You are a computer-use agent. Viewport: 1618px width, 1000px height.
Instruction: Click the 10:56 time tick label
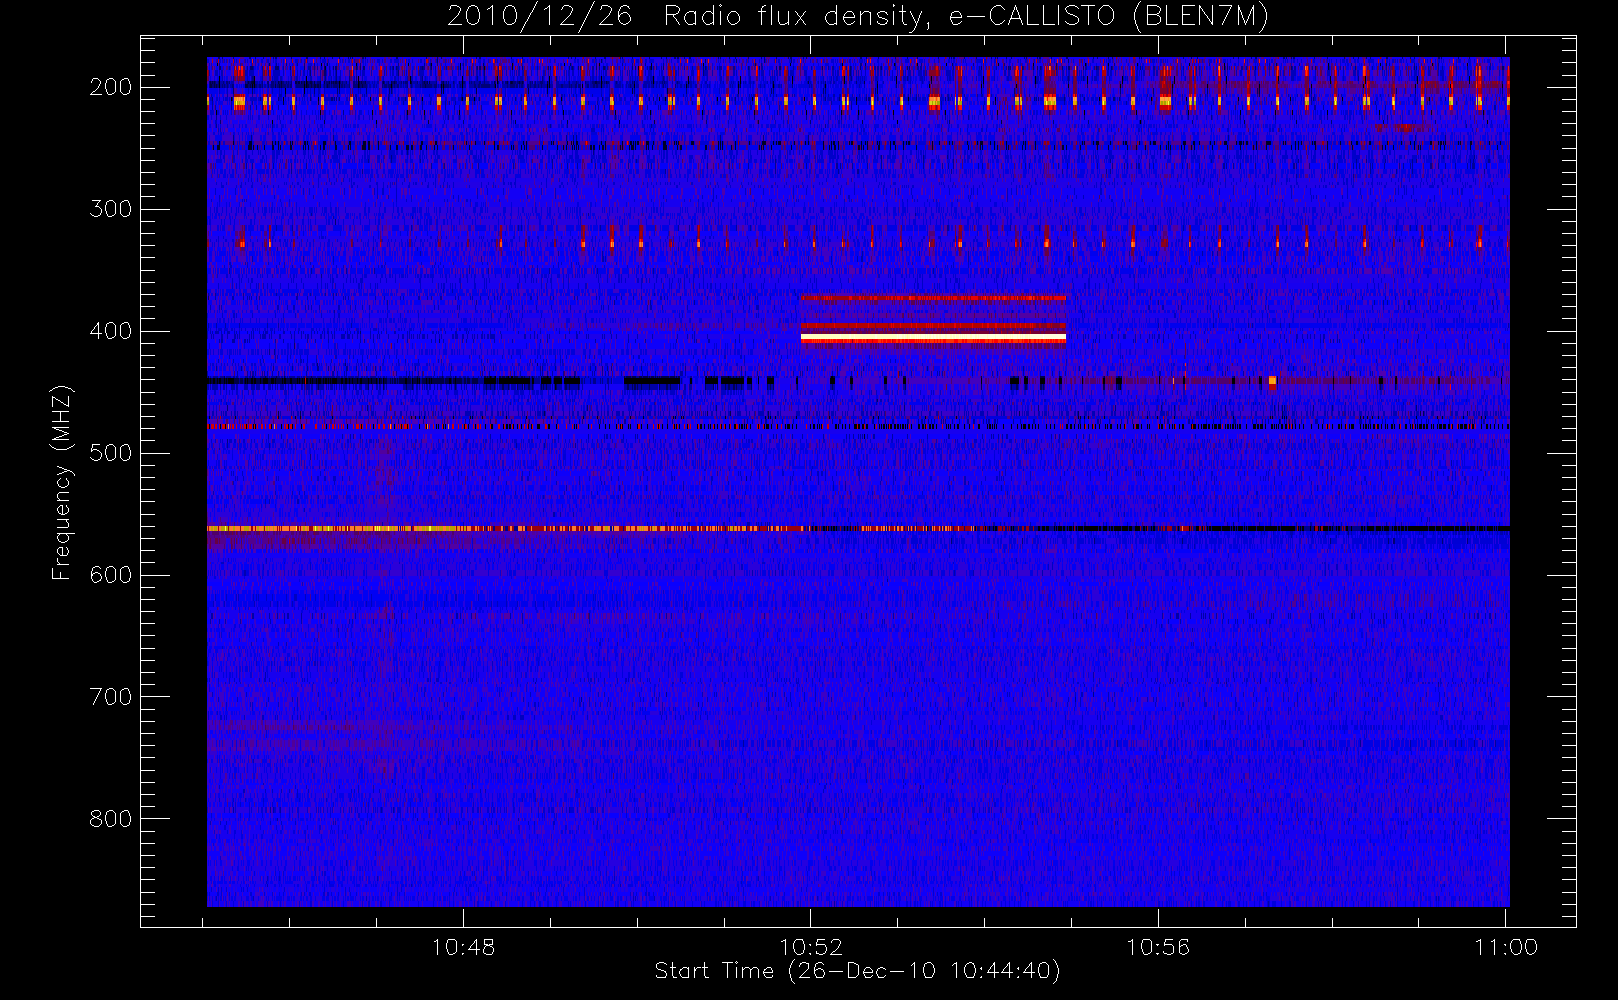1158,947
